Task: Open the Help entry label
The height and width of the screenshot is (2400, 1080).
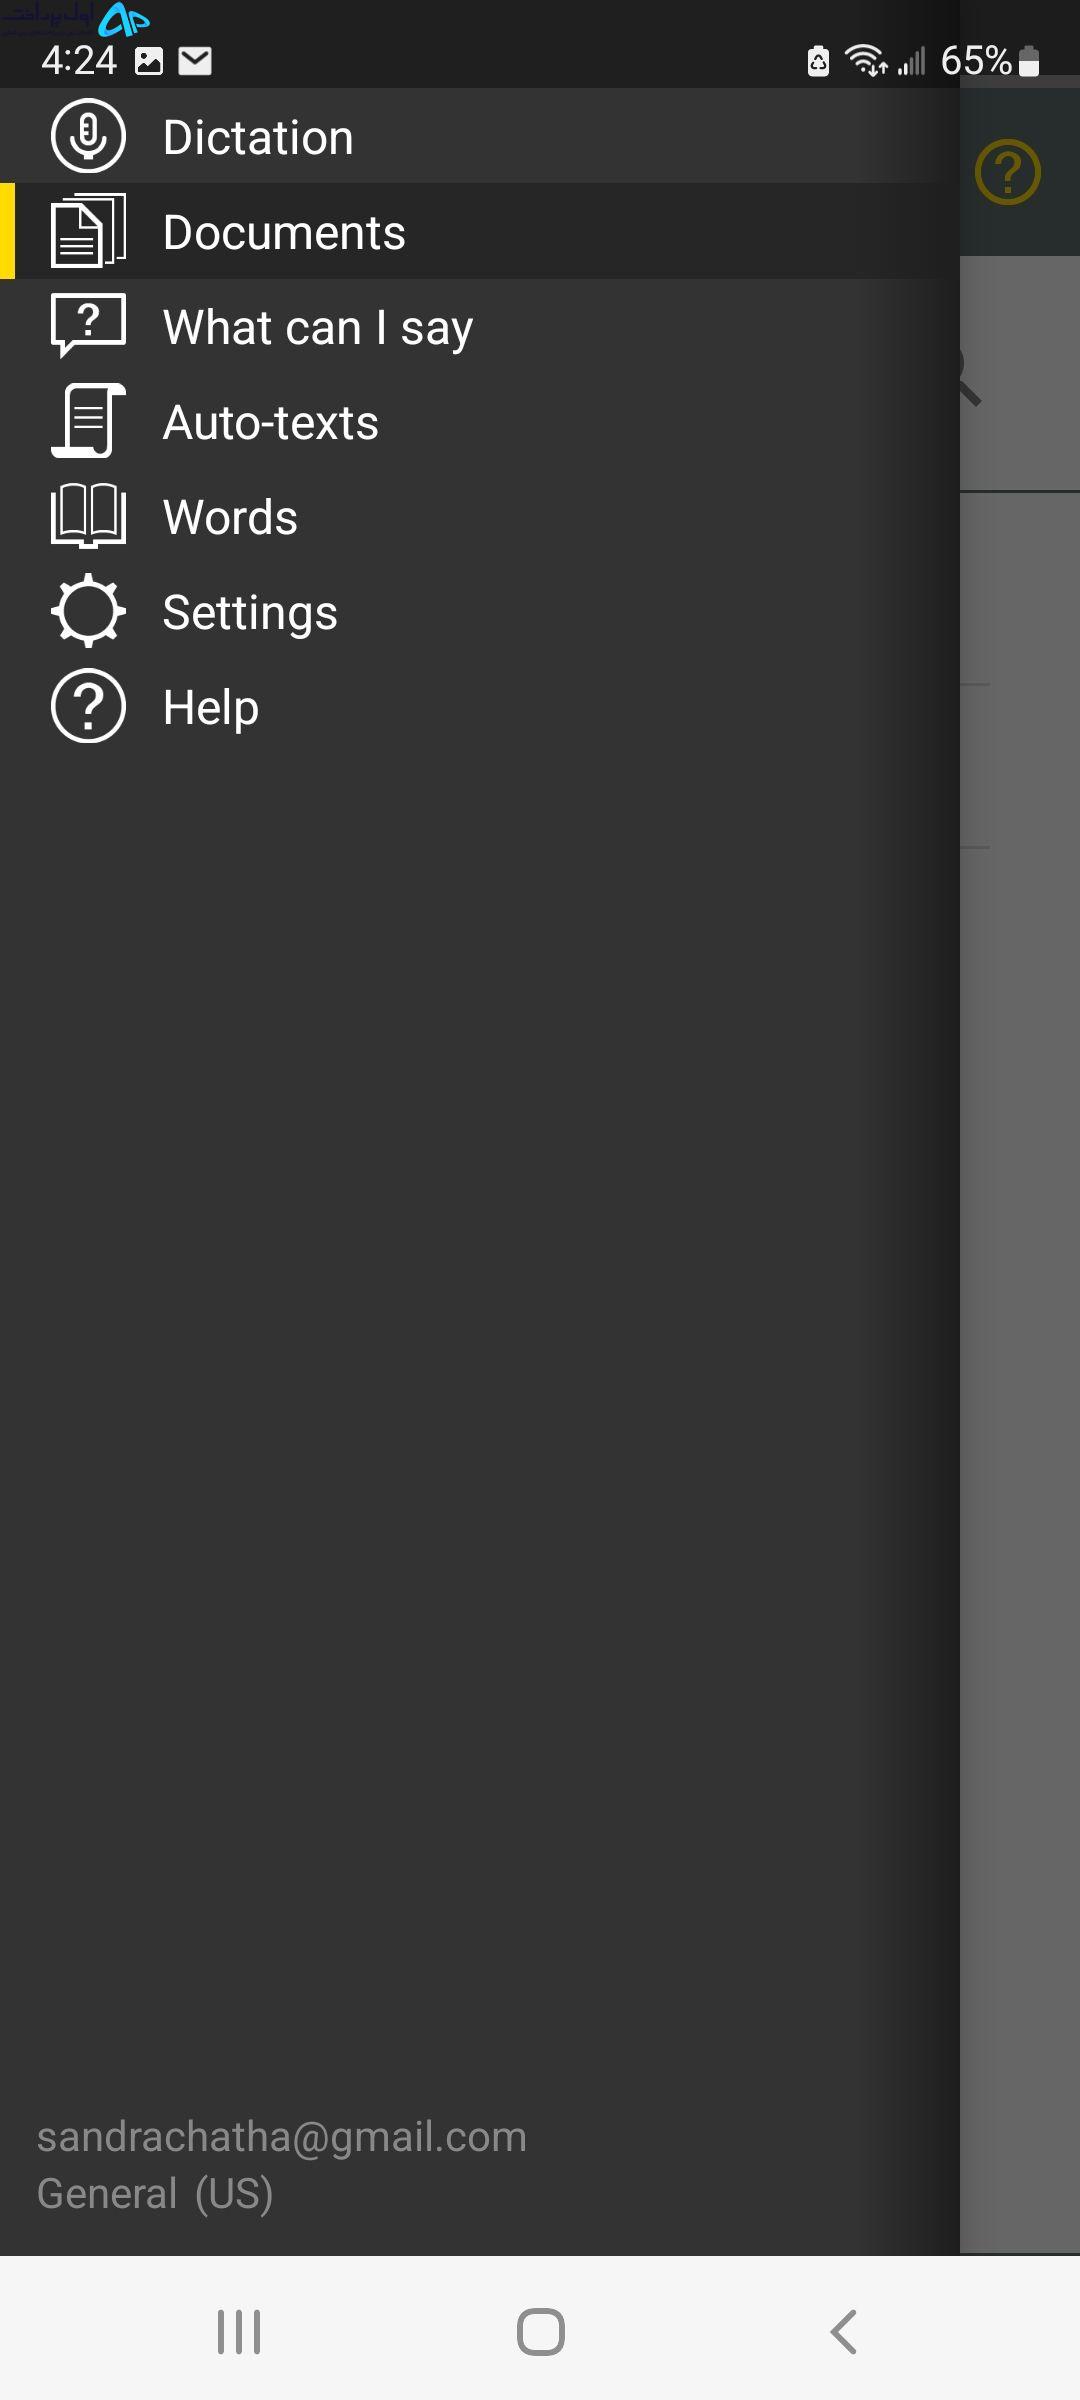Action: click(211, 708)
